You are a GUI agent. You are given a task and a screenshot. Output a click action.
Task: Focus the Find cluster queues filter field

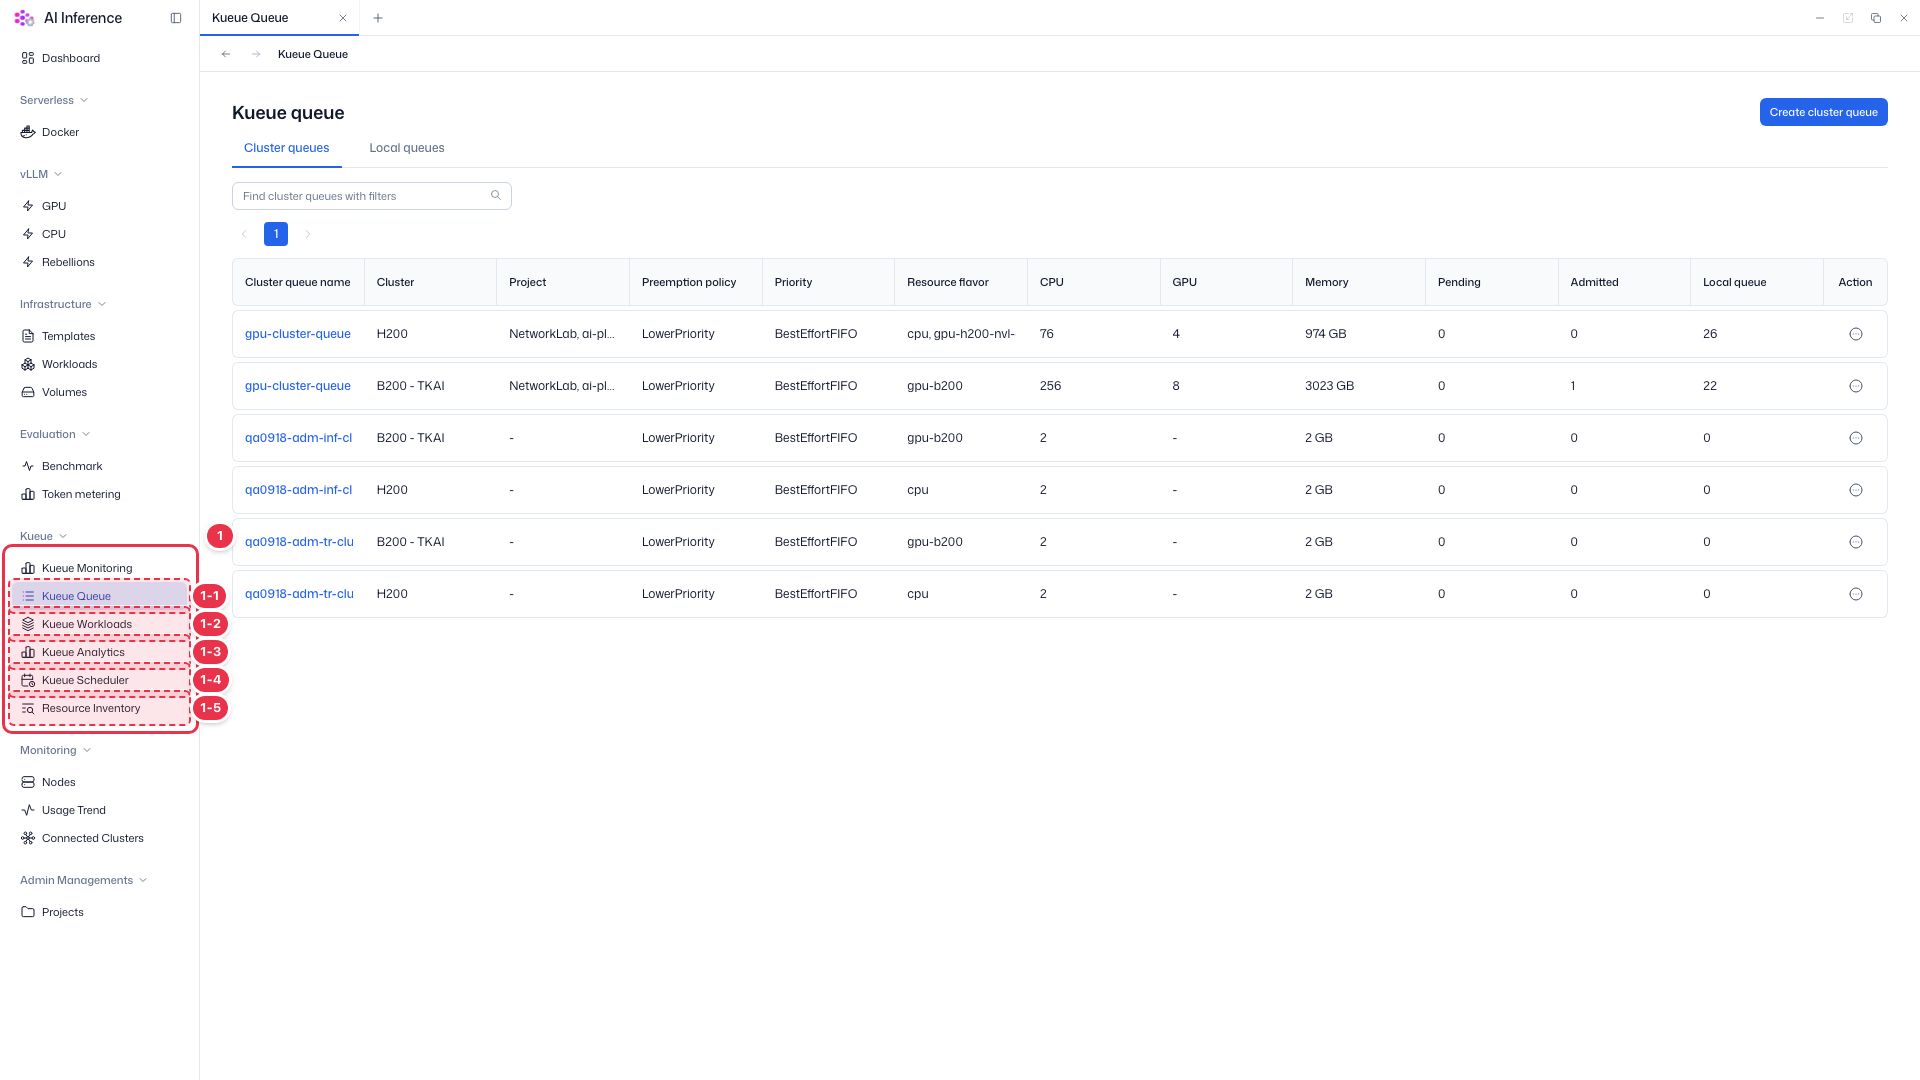[372, 196]
